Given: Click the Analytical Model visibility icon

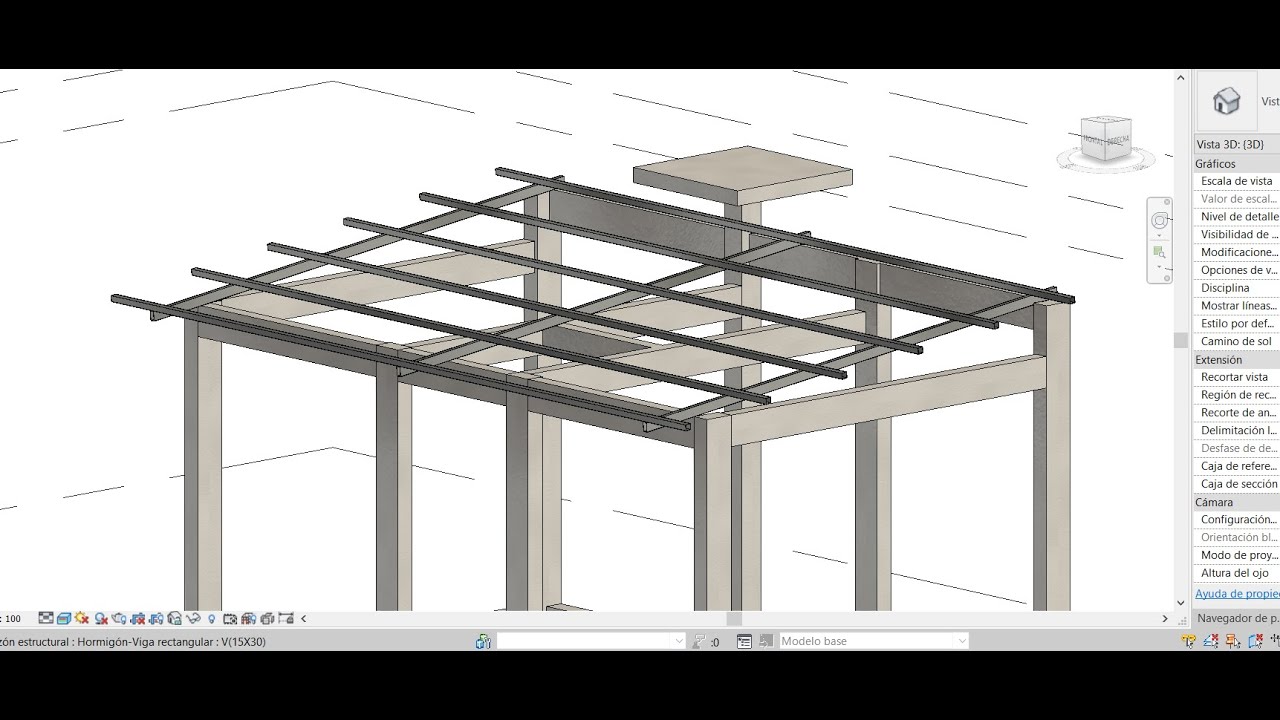Looking at the screenshot, I should pos(249,619).
